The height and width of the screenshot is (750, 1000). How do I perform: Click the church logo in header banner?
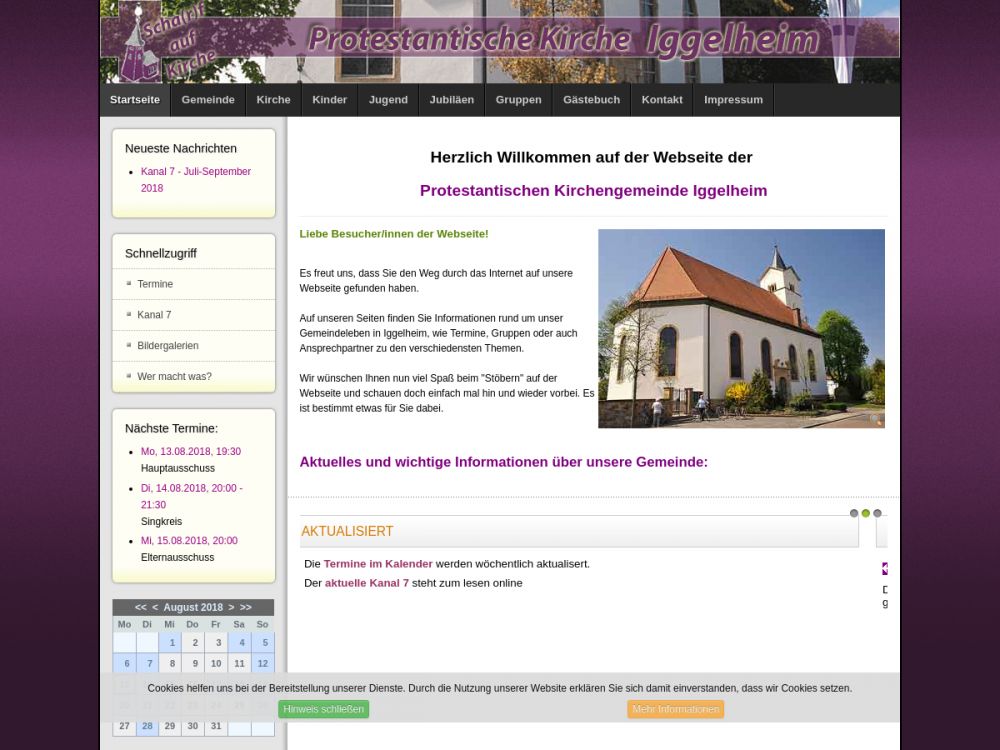(x=138, y=42)
